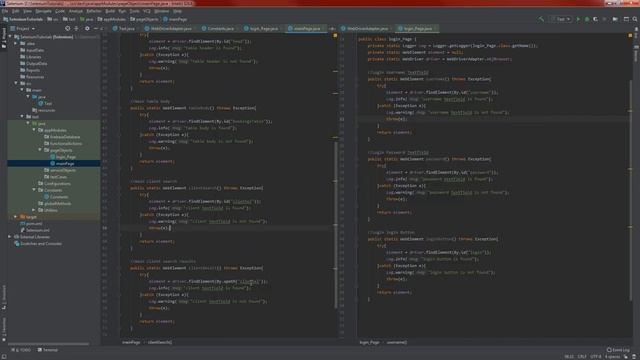This screenshot has height=360, width=640.
Task: Select the right pane WebDriverAdapter.java tab
Action: click(366, 29)
